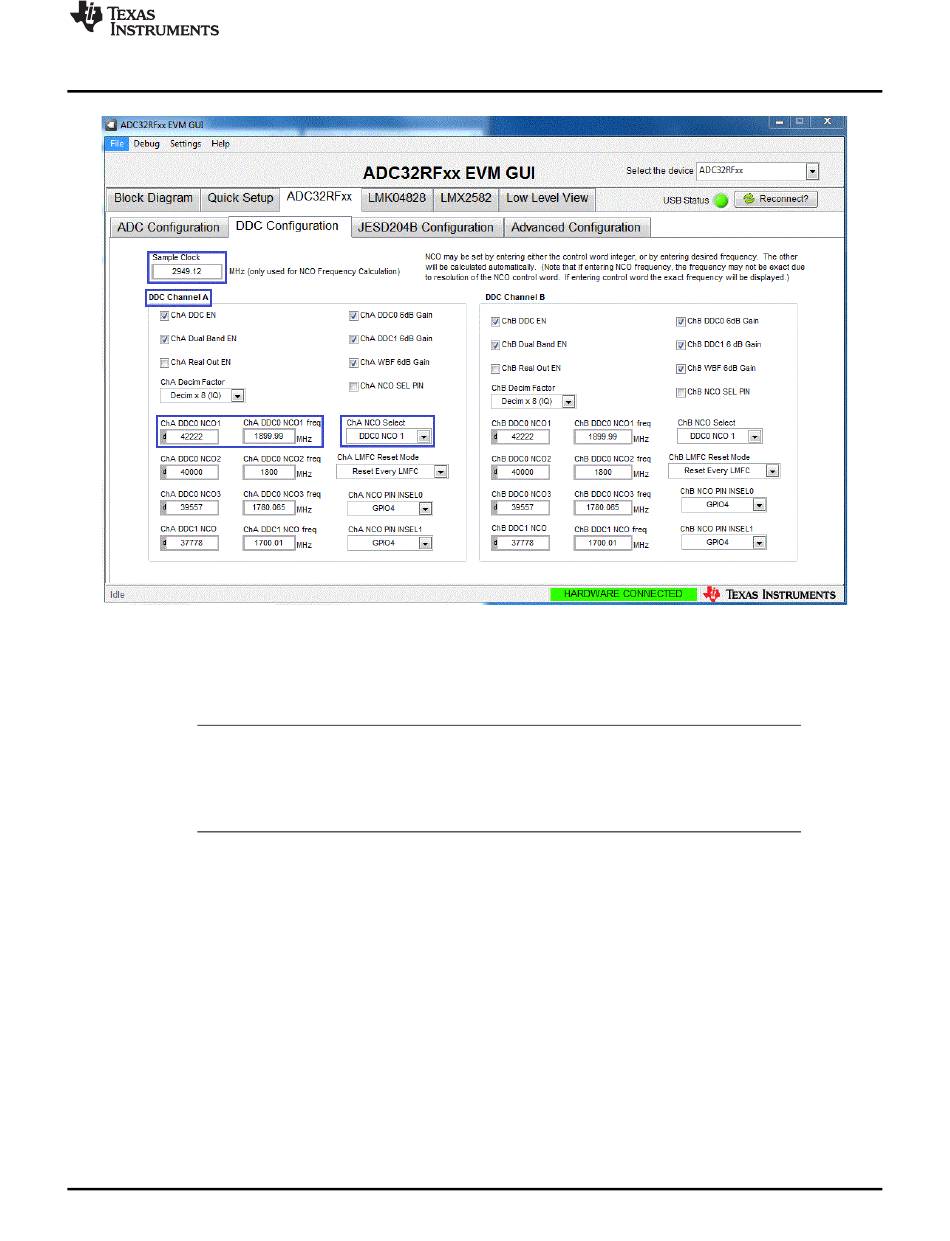This screenshot has width=950, height=1241.
Task: Open the Advanced Configuration sub-tab
Action: (576, 228)
